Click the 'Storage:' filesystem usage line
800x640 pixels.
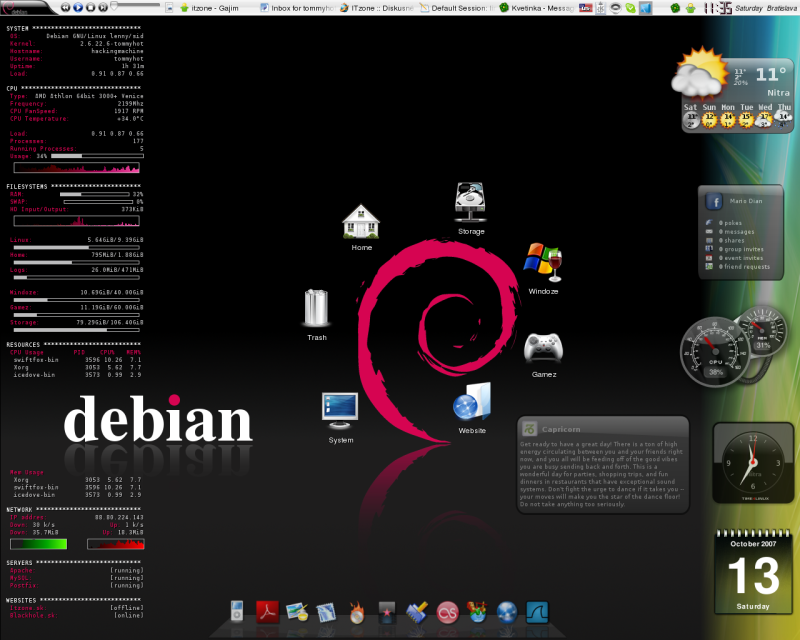click(x=77, y=323)
